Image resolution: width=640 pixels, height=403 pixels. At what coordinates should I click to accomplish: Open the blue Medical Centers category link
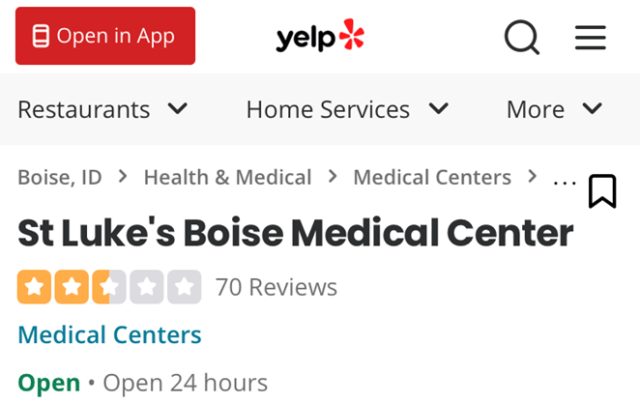tap(110, 335)
